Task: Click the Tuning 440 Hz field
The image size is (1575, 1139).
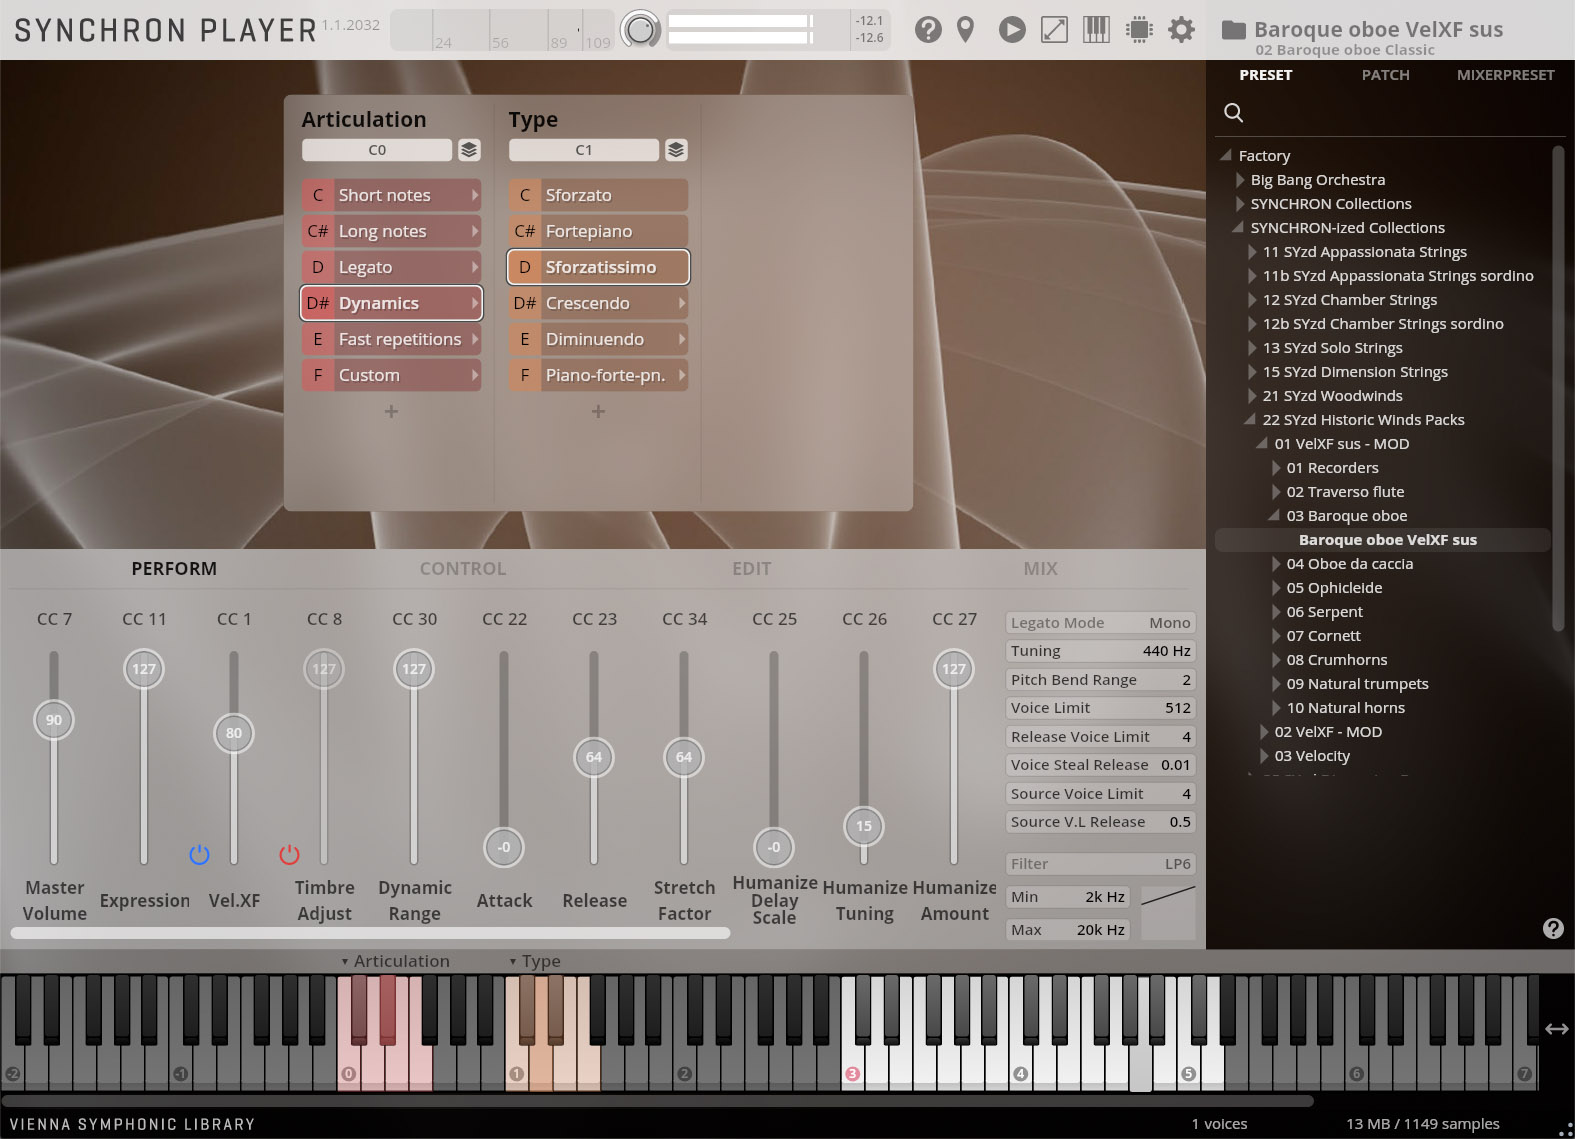Action: (1100, 651)
